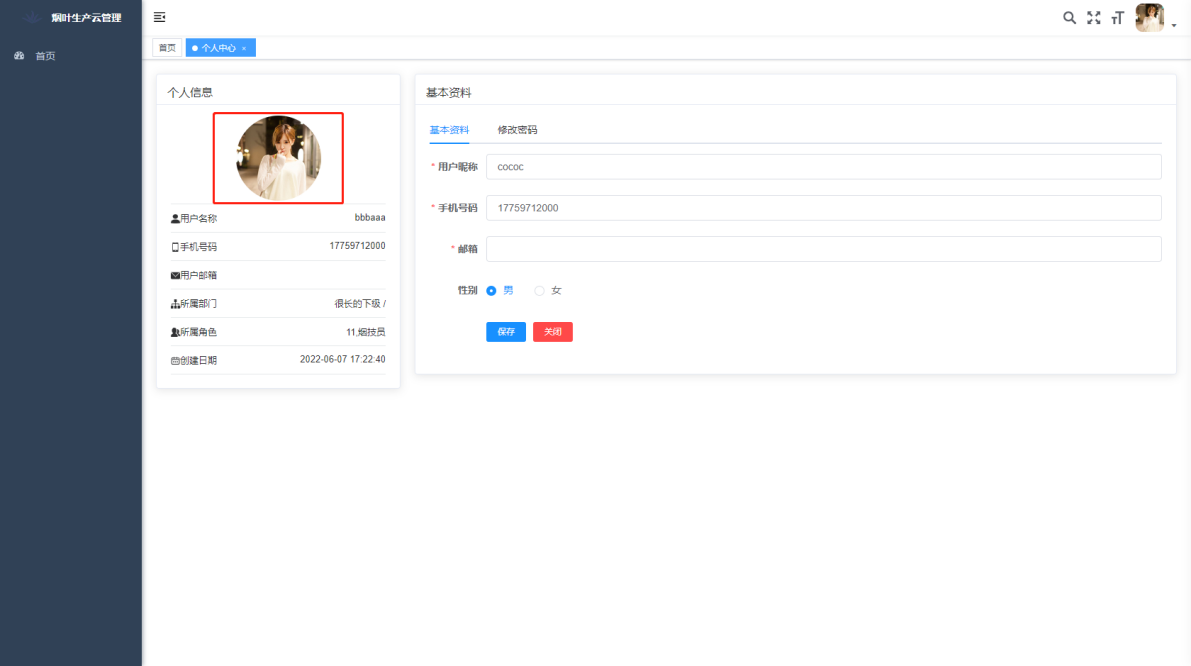
Task: Collapse the sidebar with hamburger icon
Action: tap(159, 17)
